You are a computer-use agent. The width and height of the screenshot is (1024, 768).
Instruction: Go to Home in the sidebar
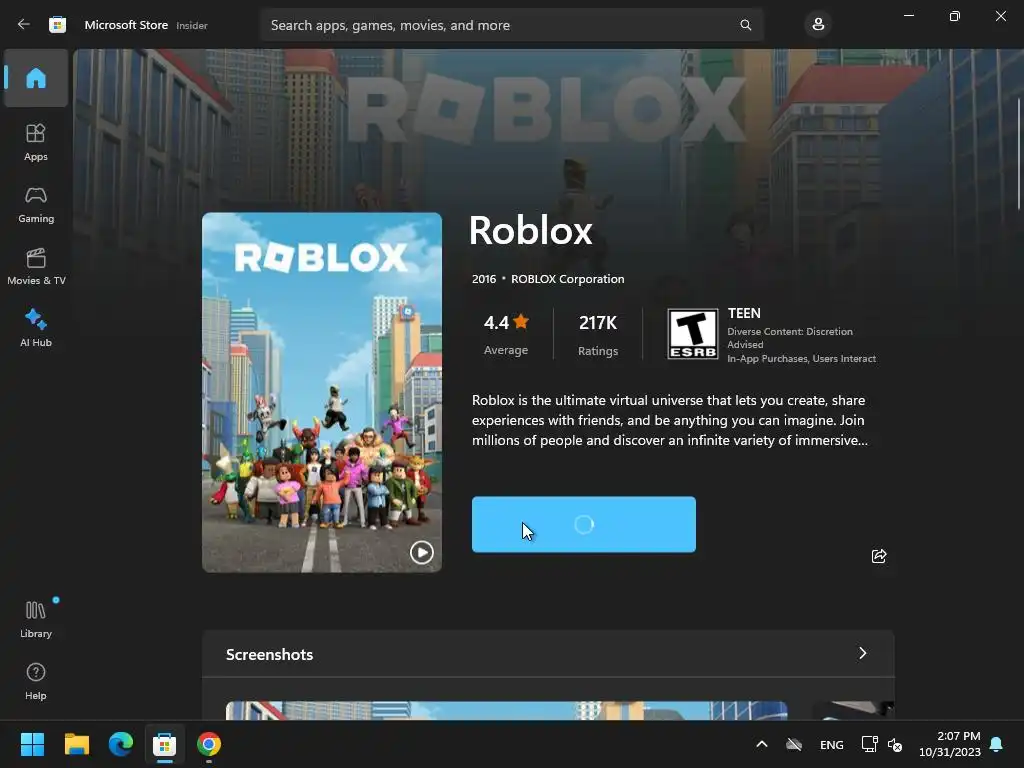[x=36, y=78]
